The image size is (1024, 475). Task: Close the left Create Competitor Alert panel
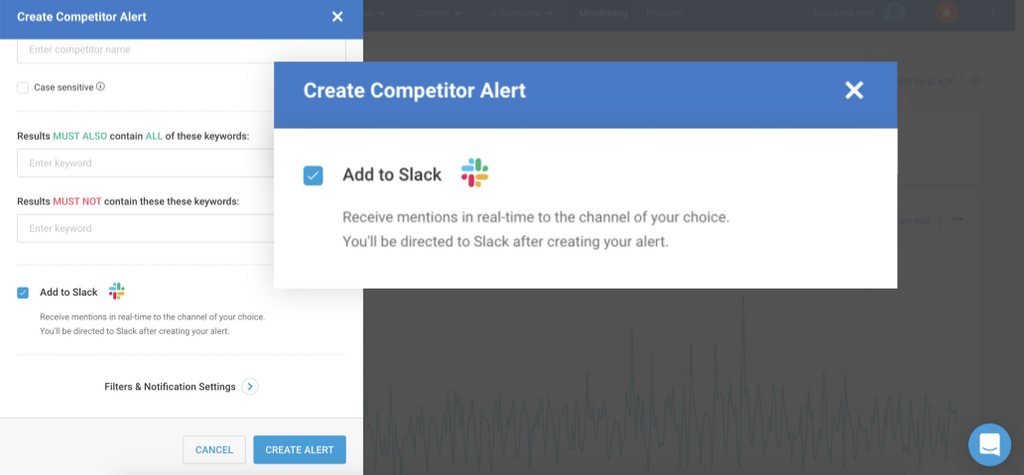(337, 16)
